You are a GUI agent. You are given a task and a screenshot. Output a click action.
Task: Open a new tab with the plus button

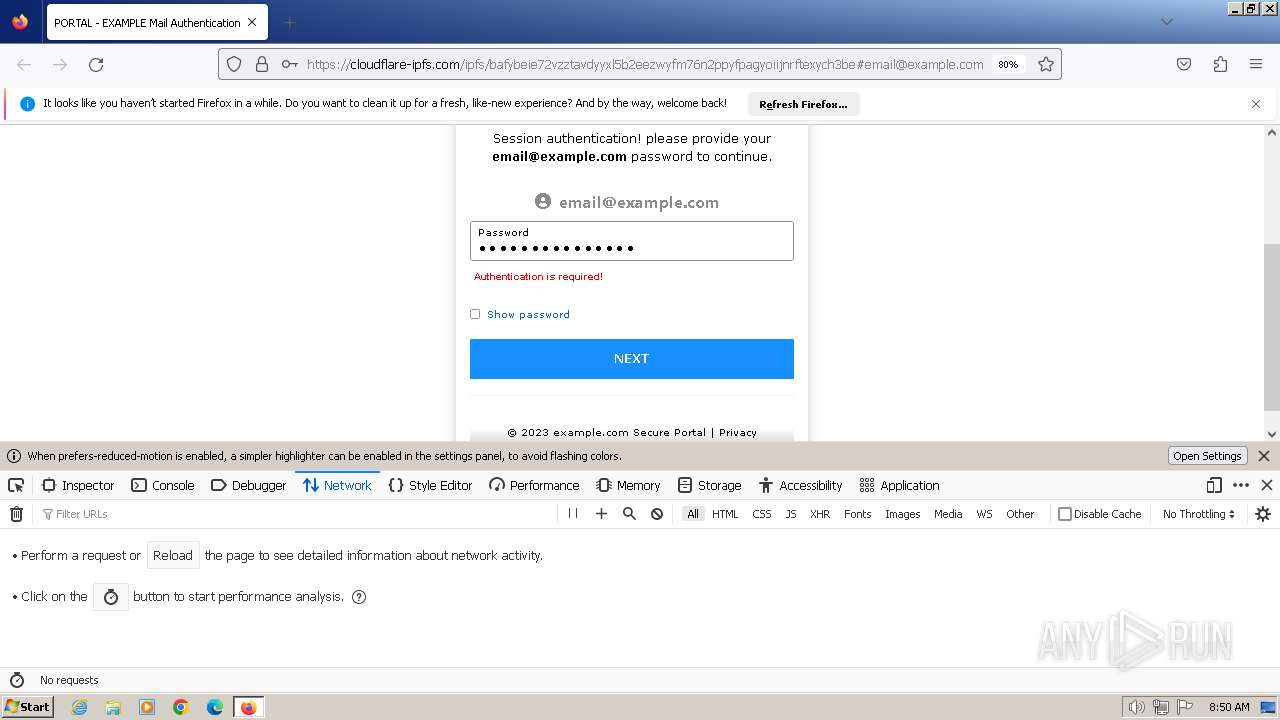point(289,22)
